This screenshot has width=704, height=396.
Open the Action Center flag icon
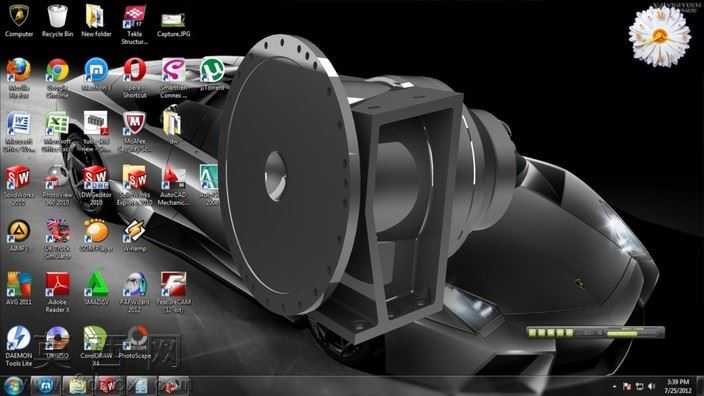tap(627, 387)
